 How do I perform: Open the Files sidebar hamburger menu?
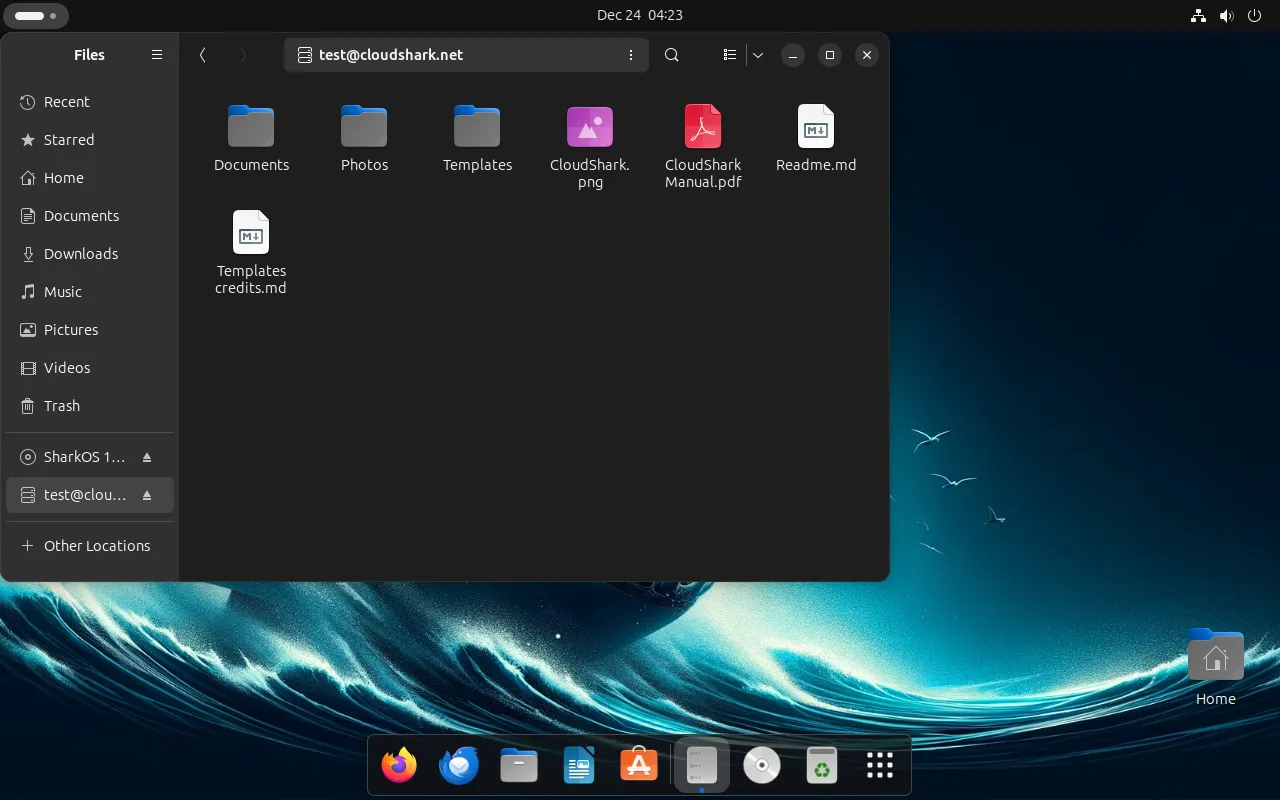157,55
